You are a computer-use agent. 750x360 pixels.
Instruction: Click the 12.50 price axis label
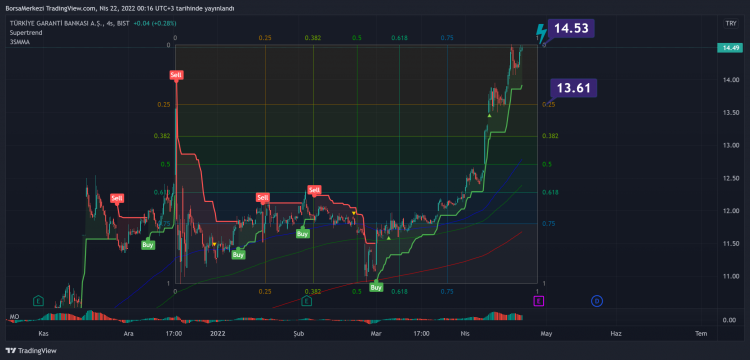coord(730,178)
